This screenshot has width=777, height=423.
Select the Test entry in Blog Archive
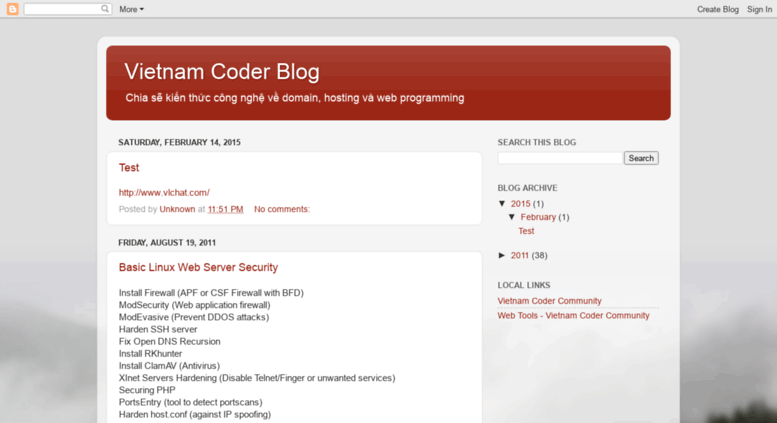[526, 231]
